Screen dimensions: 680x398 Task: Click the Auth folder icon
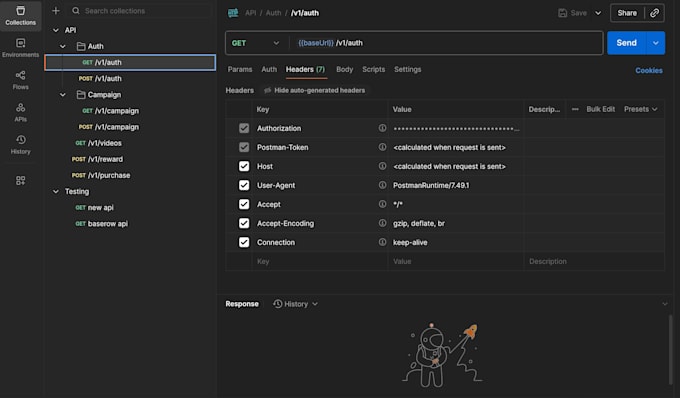click(81, 46)
